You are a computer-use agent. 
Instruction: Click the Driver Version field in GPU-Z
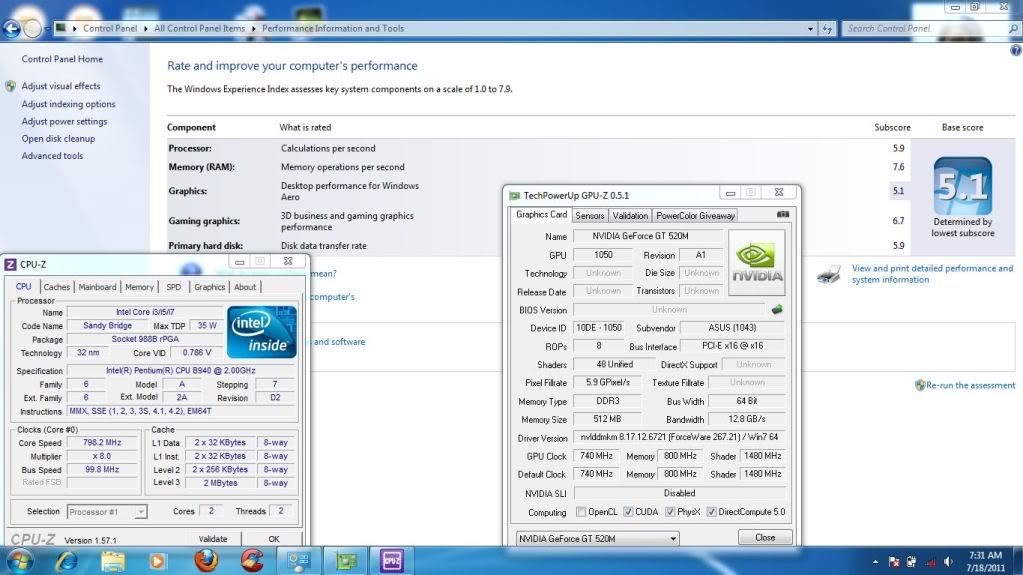coord(679,437)
